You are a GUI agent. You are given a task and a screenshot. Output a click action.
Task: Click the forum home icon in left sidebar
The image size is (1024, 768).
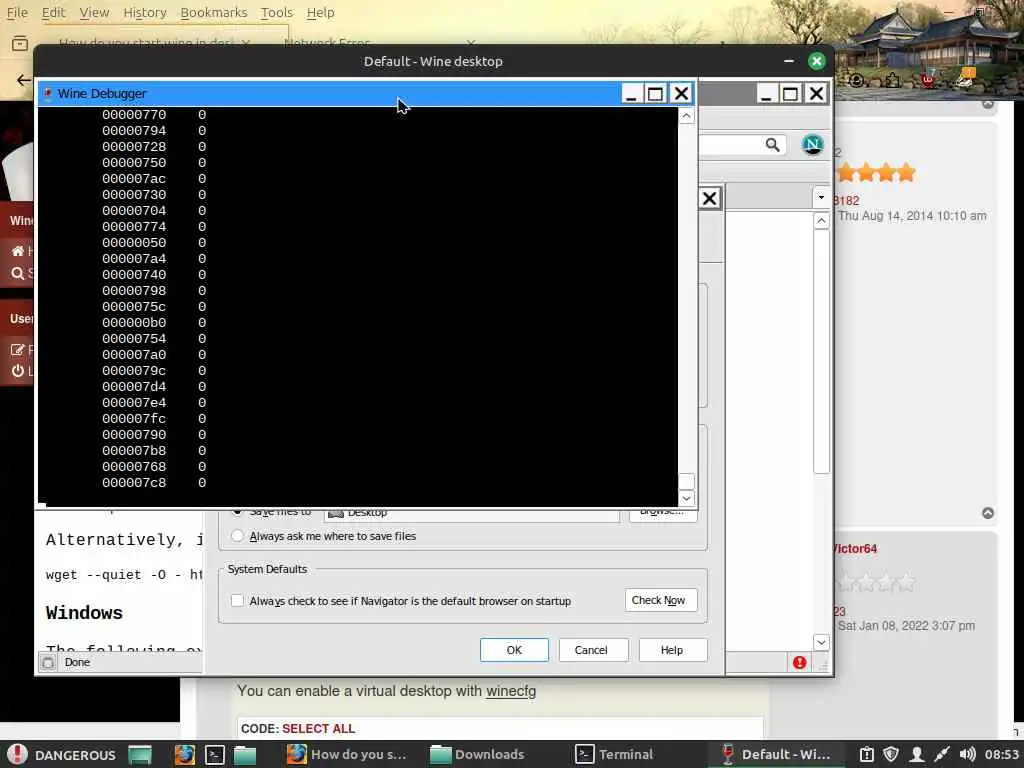(x=18, y=251)
